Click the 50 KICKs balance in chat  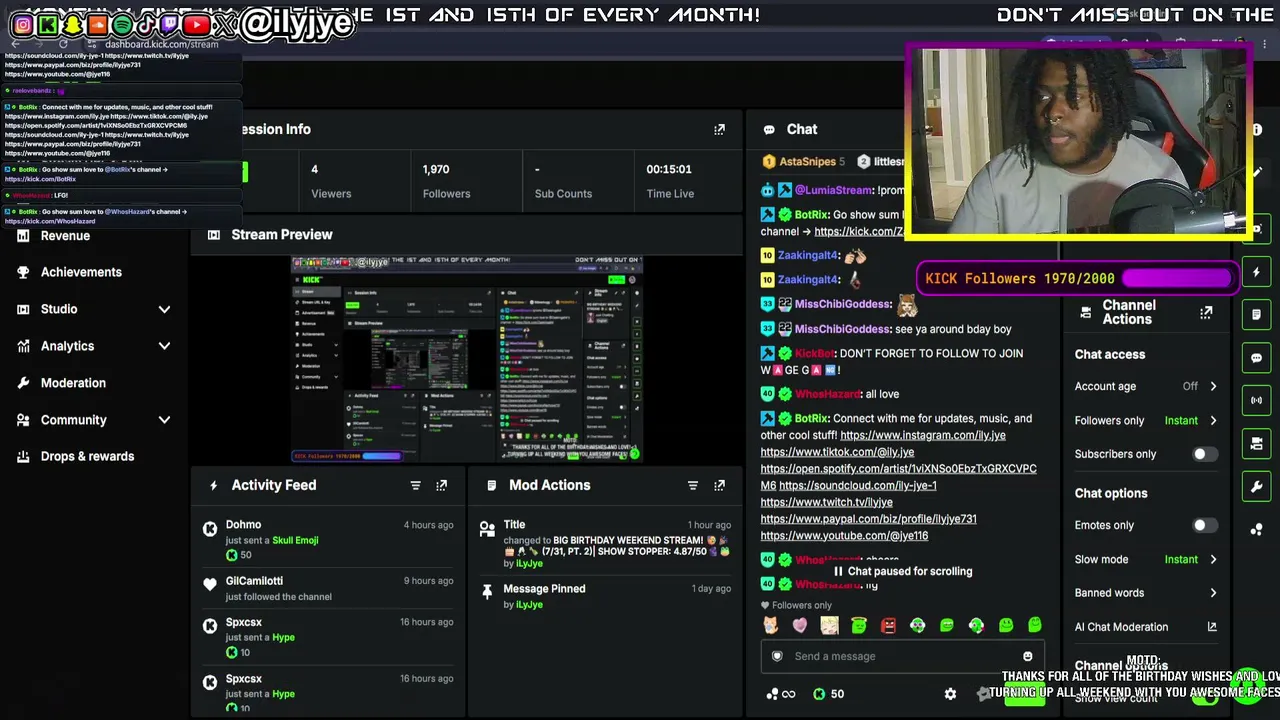point(830,694)
